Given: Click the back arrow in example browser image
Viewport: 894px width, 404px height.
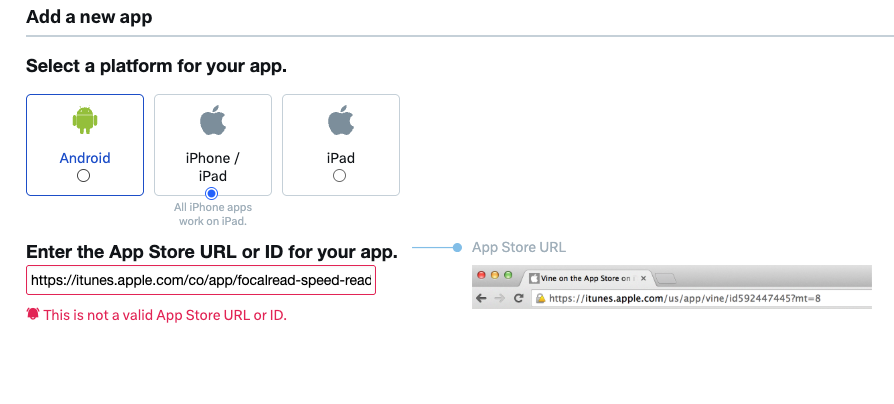Looking at the screenshot, I should [x=481, y=298].
